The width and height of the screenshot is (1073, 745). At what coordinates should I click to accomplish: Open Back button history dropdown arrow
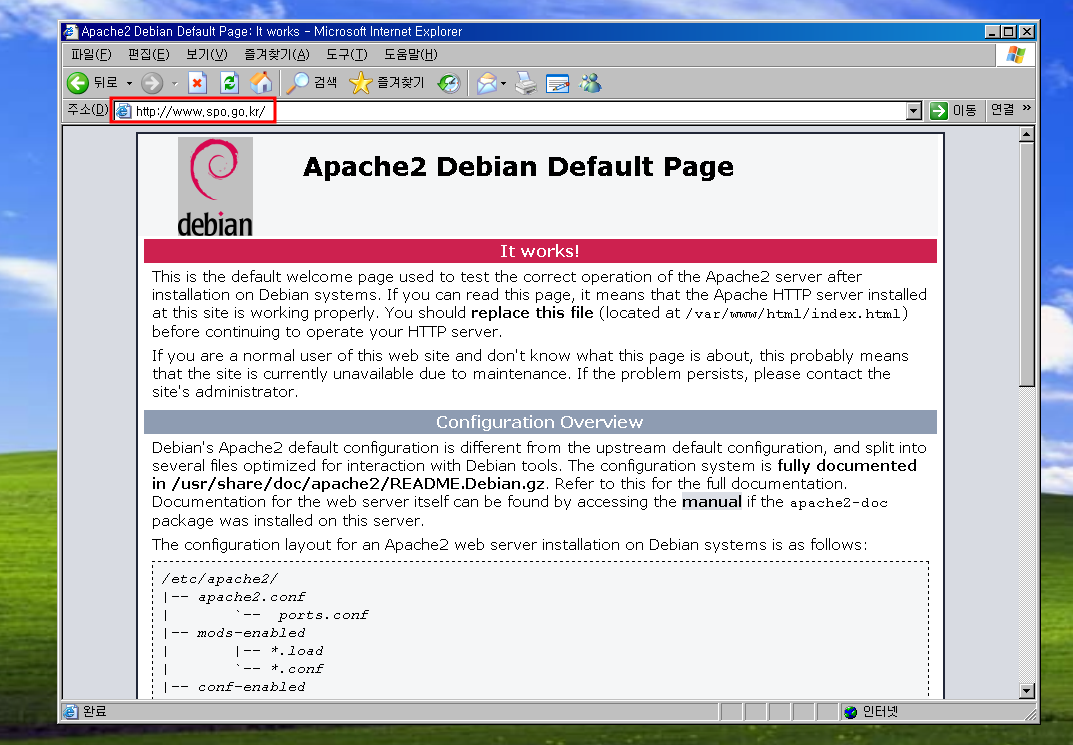point(129,83)
